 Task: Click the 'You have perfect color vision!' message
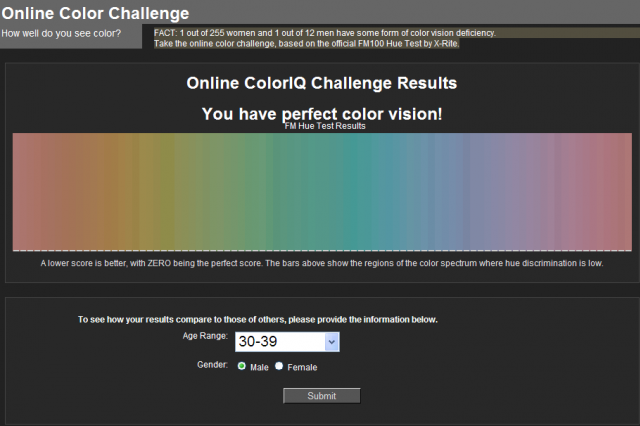pos(322,114)
